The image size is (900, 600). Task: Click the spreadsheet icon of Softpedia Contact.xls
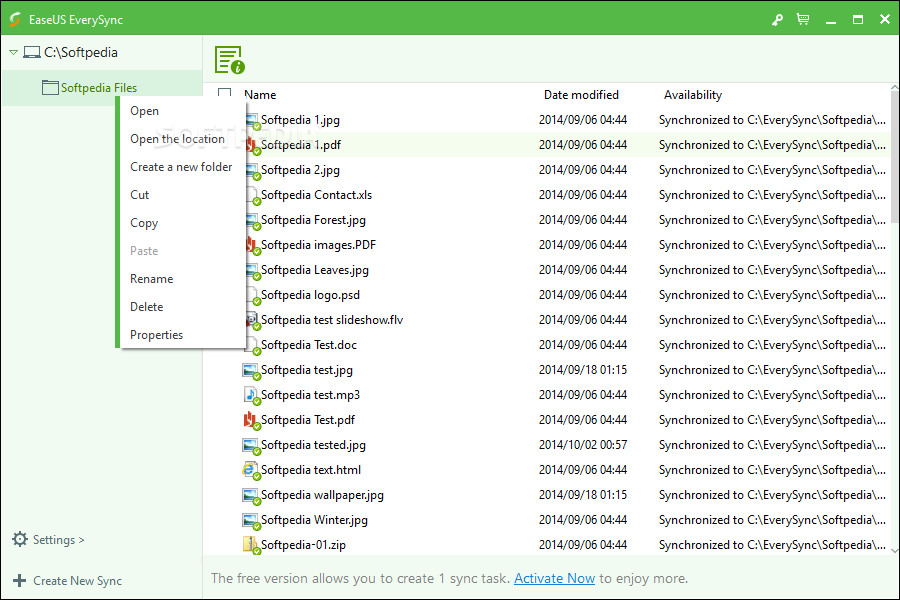coord(253,195)
